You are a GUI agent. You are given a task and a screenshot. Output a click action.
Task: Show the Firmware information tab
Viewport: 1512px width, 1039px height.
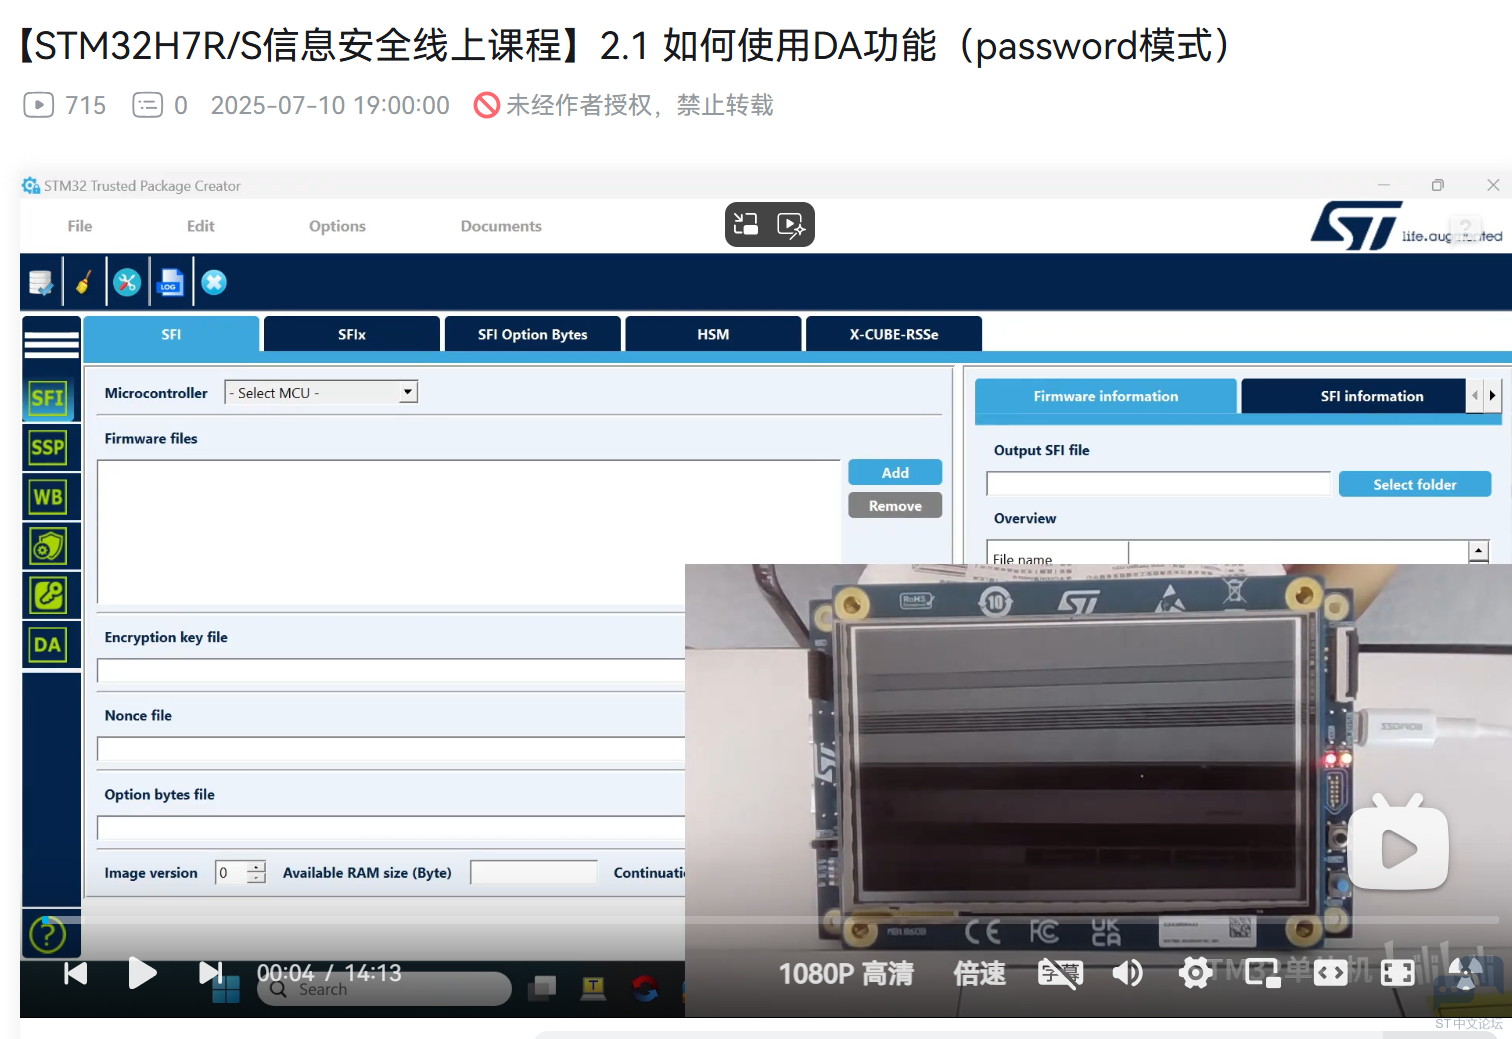coord(1106,396)
